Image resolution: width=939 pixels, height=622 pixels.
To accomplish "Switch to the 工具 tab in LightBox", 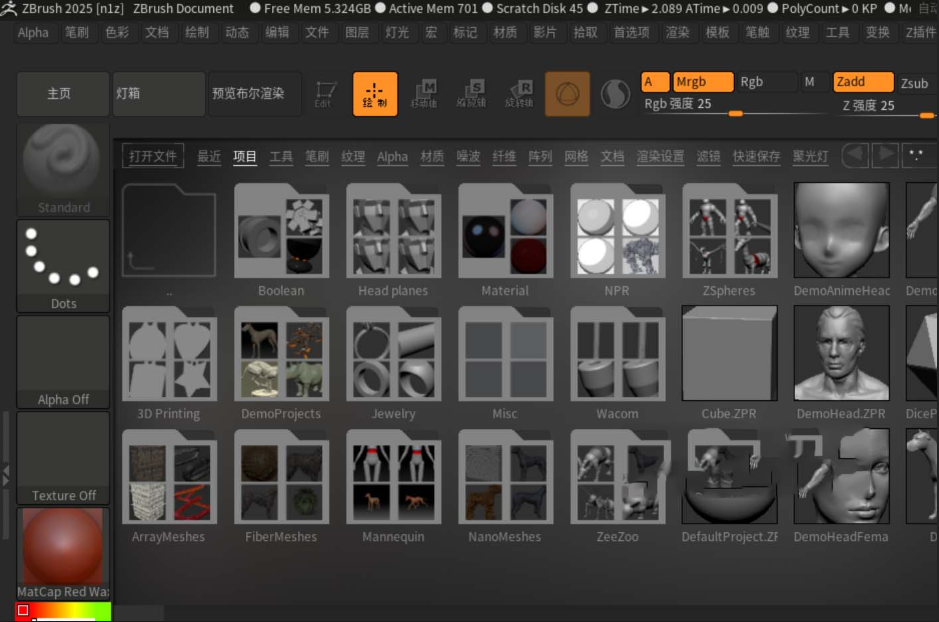I will (x=281, y=157).
